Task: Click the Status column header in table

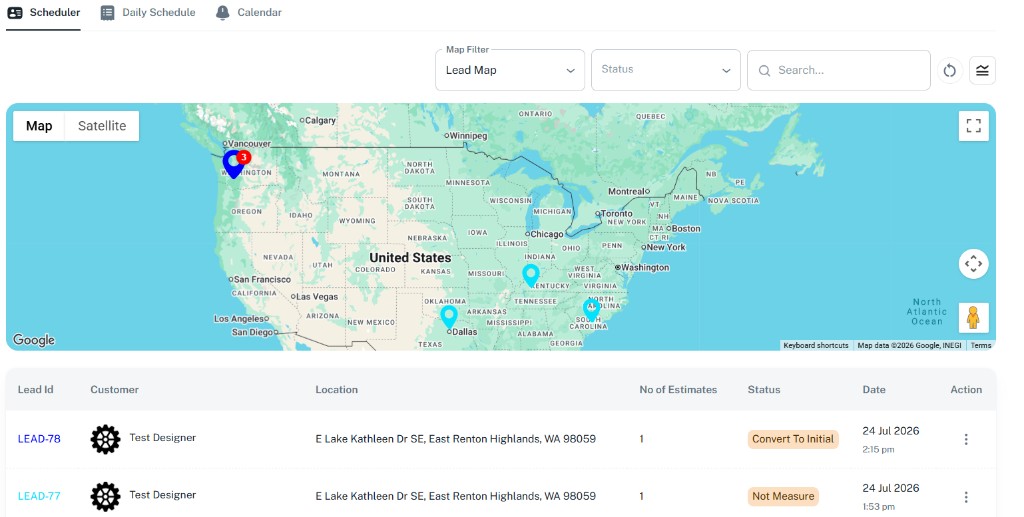Action: [764, 390]
